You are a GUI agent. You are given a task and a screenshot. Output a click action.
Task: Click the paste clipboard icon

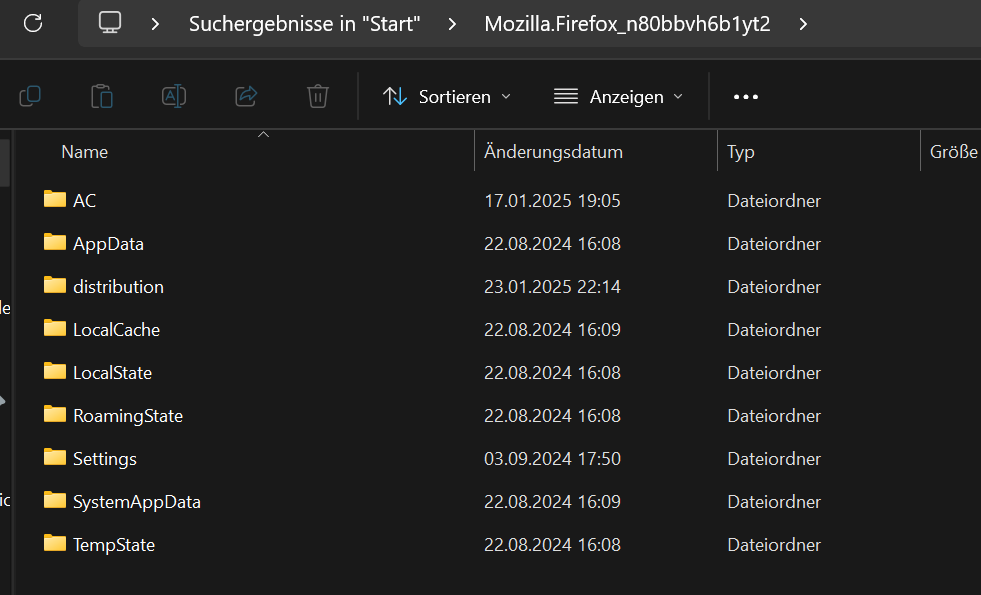pyautogui.click(x=102, y=96)
